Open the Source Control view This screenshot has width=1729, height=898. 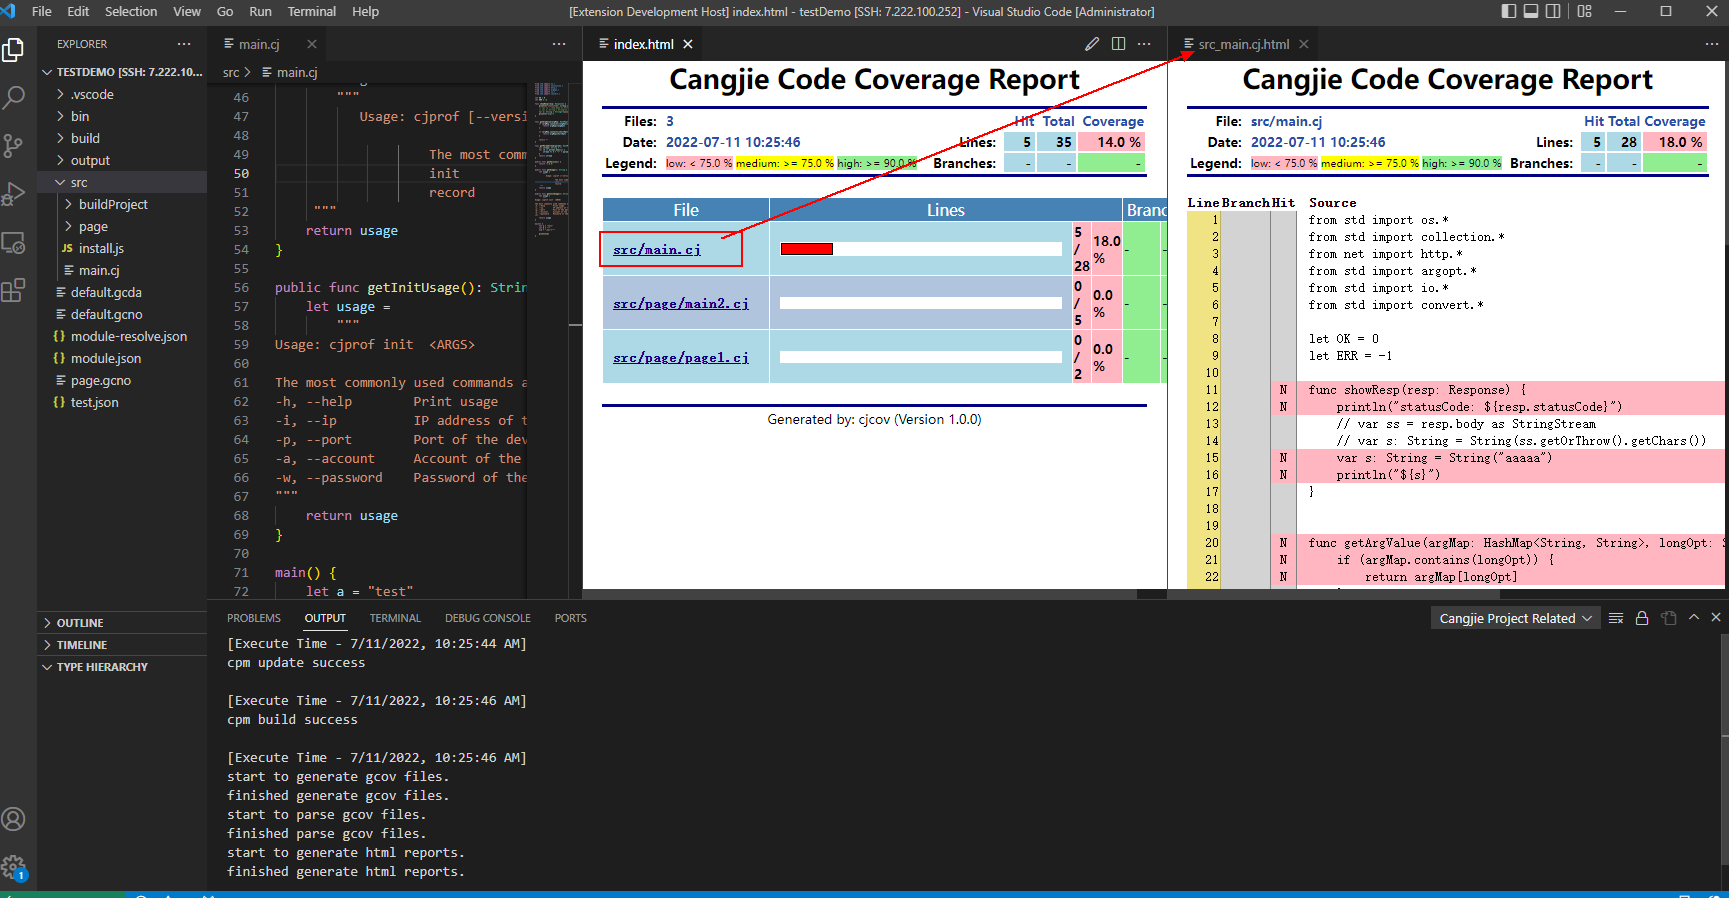[x=14, y=146]
